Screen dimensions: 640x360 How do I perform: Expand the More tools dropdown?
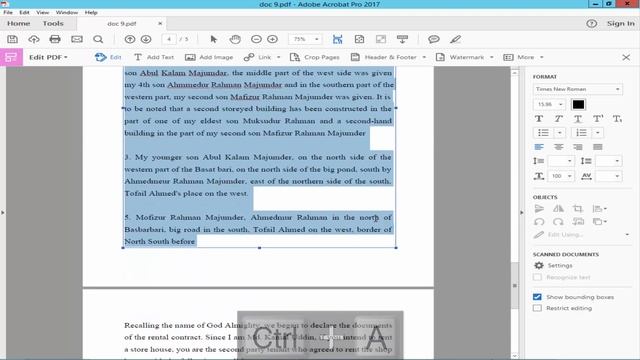(x=542, y=57)
